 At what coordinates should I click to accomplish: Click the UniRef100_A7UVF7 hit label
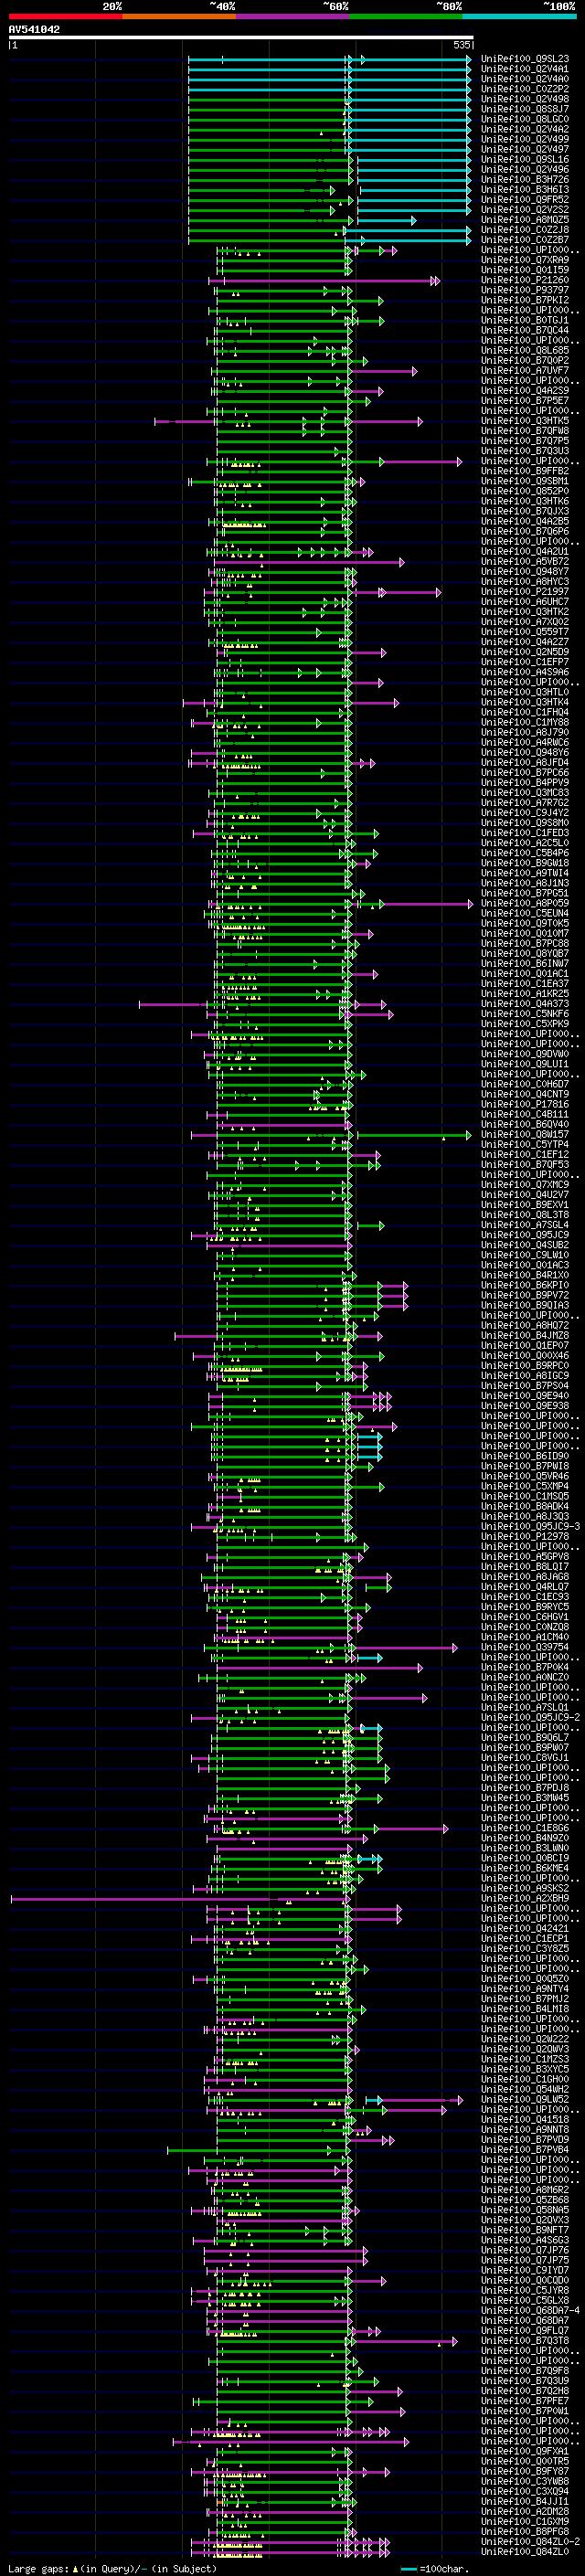pyautogui.click(x=525, y=370)
